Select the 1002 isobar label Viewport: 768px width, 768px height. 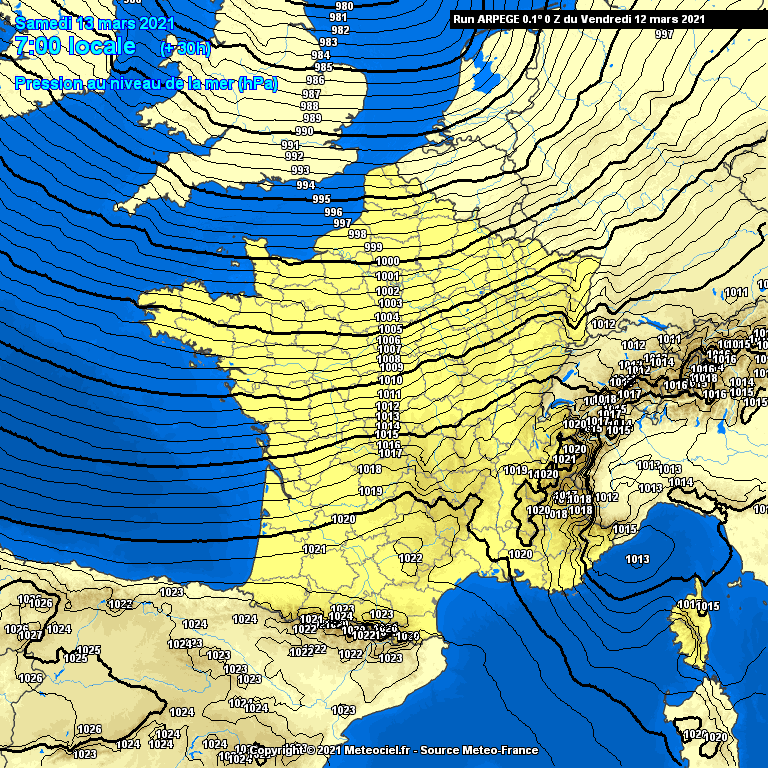(x=388, y=290)
